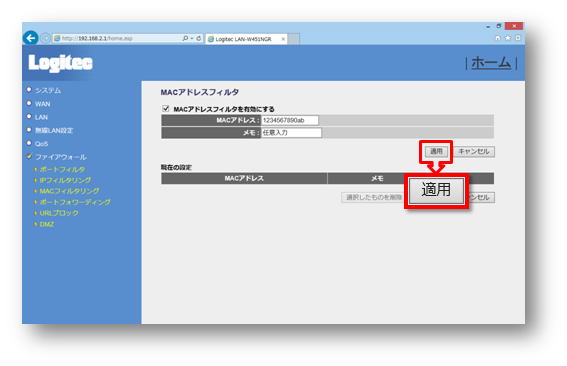Click the 現在の設定 section label
567x366 pixels.
pos(176,167)
